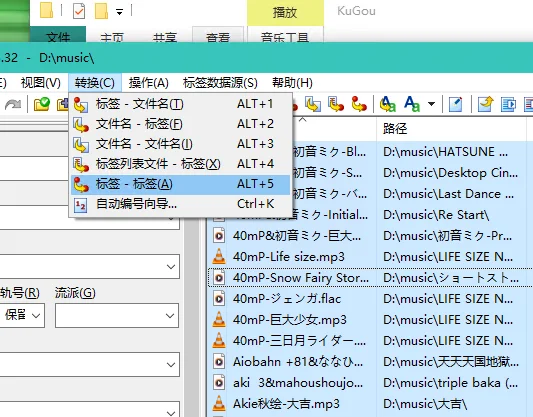Switch to the 音乐工具 tab in Explorer
The height and width of the screenshot is (417, 533).
[x=285, y=35]
